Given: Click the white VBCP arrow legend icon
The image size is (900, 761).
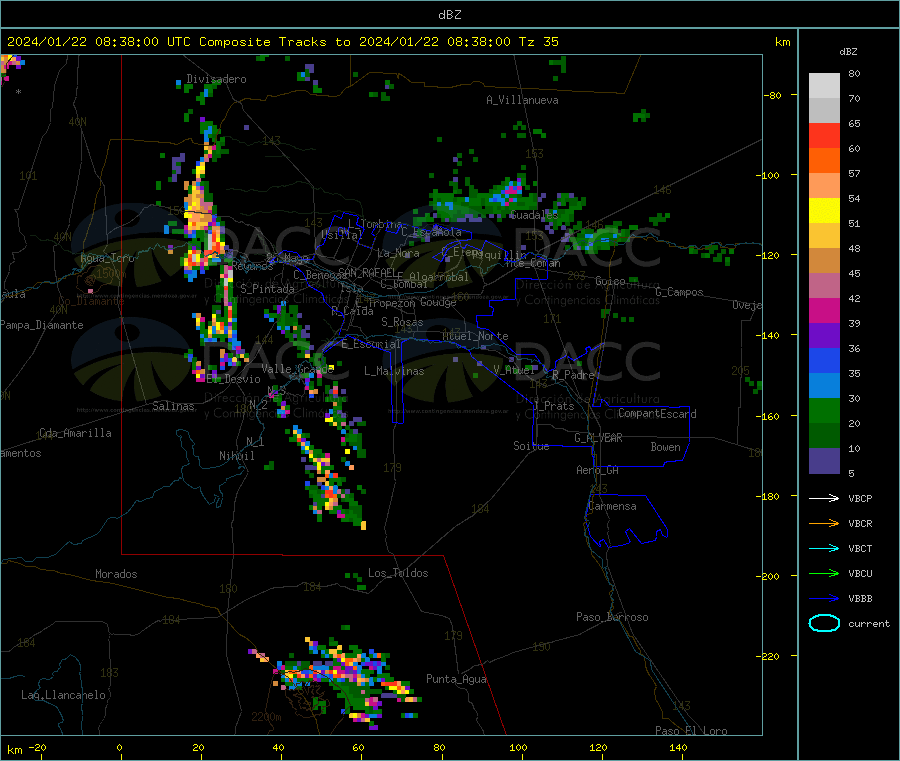Looking at the screenshot, I should [x=824, y=498].
